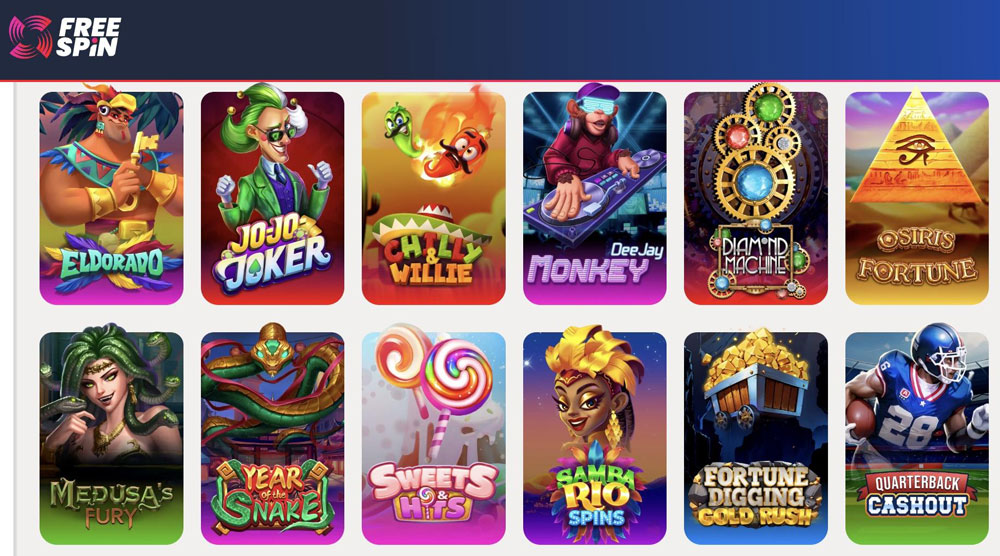
Task: Click the Free Spin swirl emblem
Action: coord(30,37)
